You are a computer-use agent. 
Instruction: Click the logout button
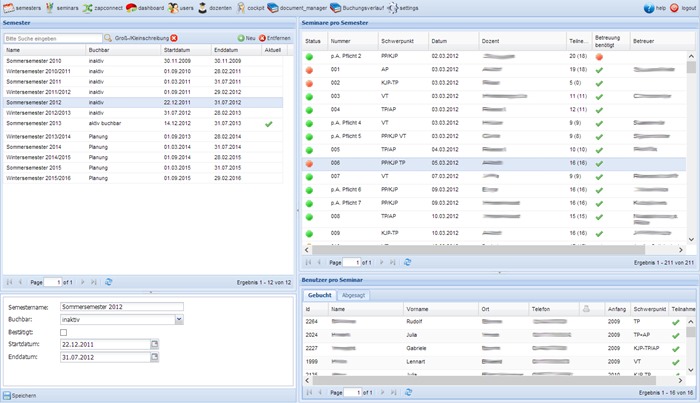point(683,8)
